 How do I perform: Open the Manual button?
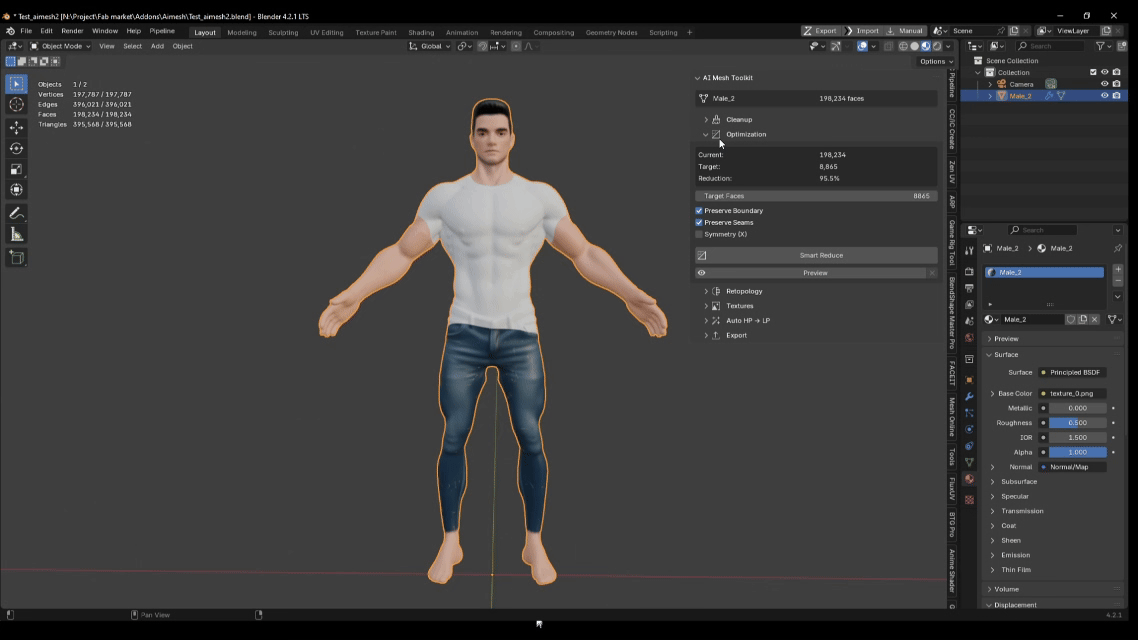coord(905,31)
